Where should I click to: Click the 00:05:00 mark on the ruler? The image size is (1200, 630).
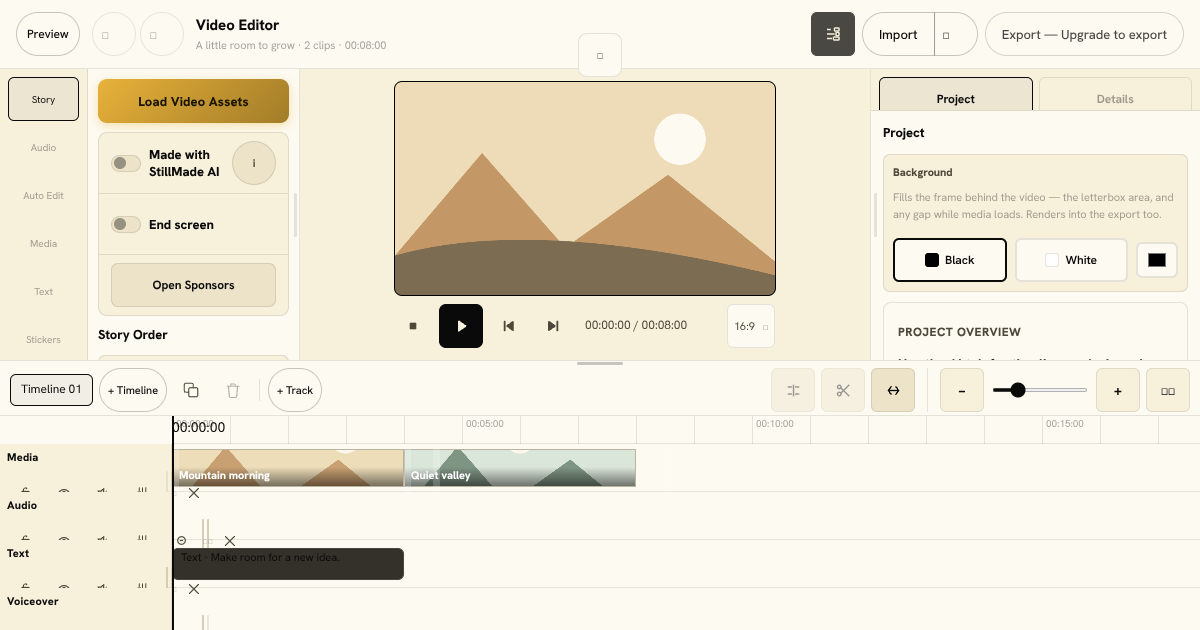pyautogui.click(x=484, y=424)
